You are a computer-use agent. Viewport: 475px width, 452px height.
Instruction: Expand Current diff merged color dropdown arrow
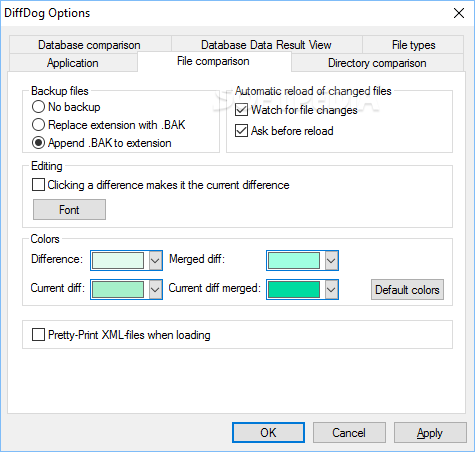coord(331,289)
